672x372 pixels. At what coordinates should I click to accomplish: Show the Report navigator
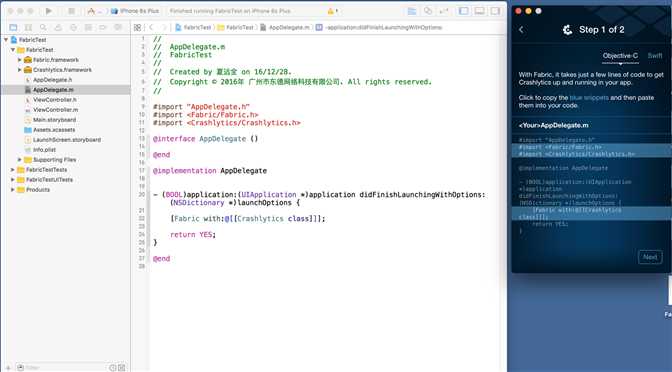coord(118,27)
